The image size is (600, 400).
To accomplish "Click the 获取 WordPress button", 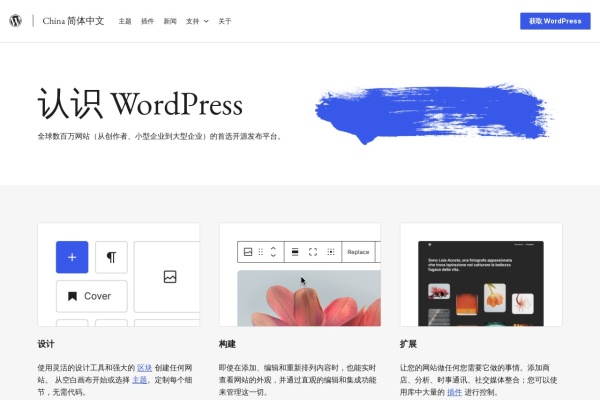I will click(x=555, y=21).
